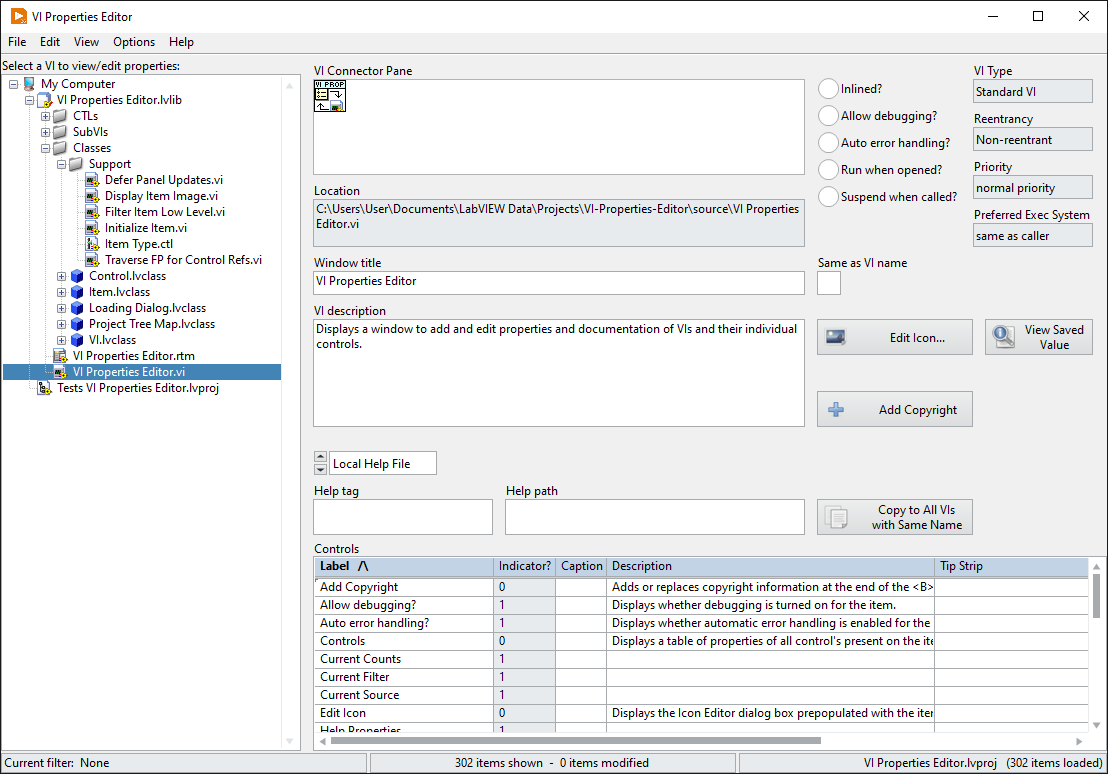Viewport: 1108px width, 774px height.
Task: Select the Add Copyright row in Controls table
Action: coord(701,587)
